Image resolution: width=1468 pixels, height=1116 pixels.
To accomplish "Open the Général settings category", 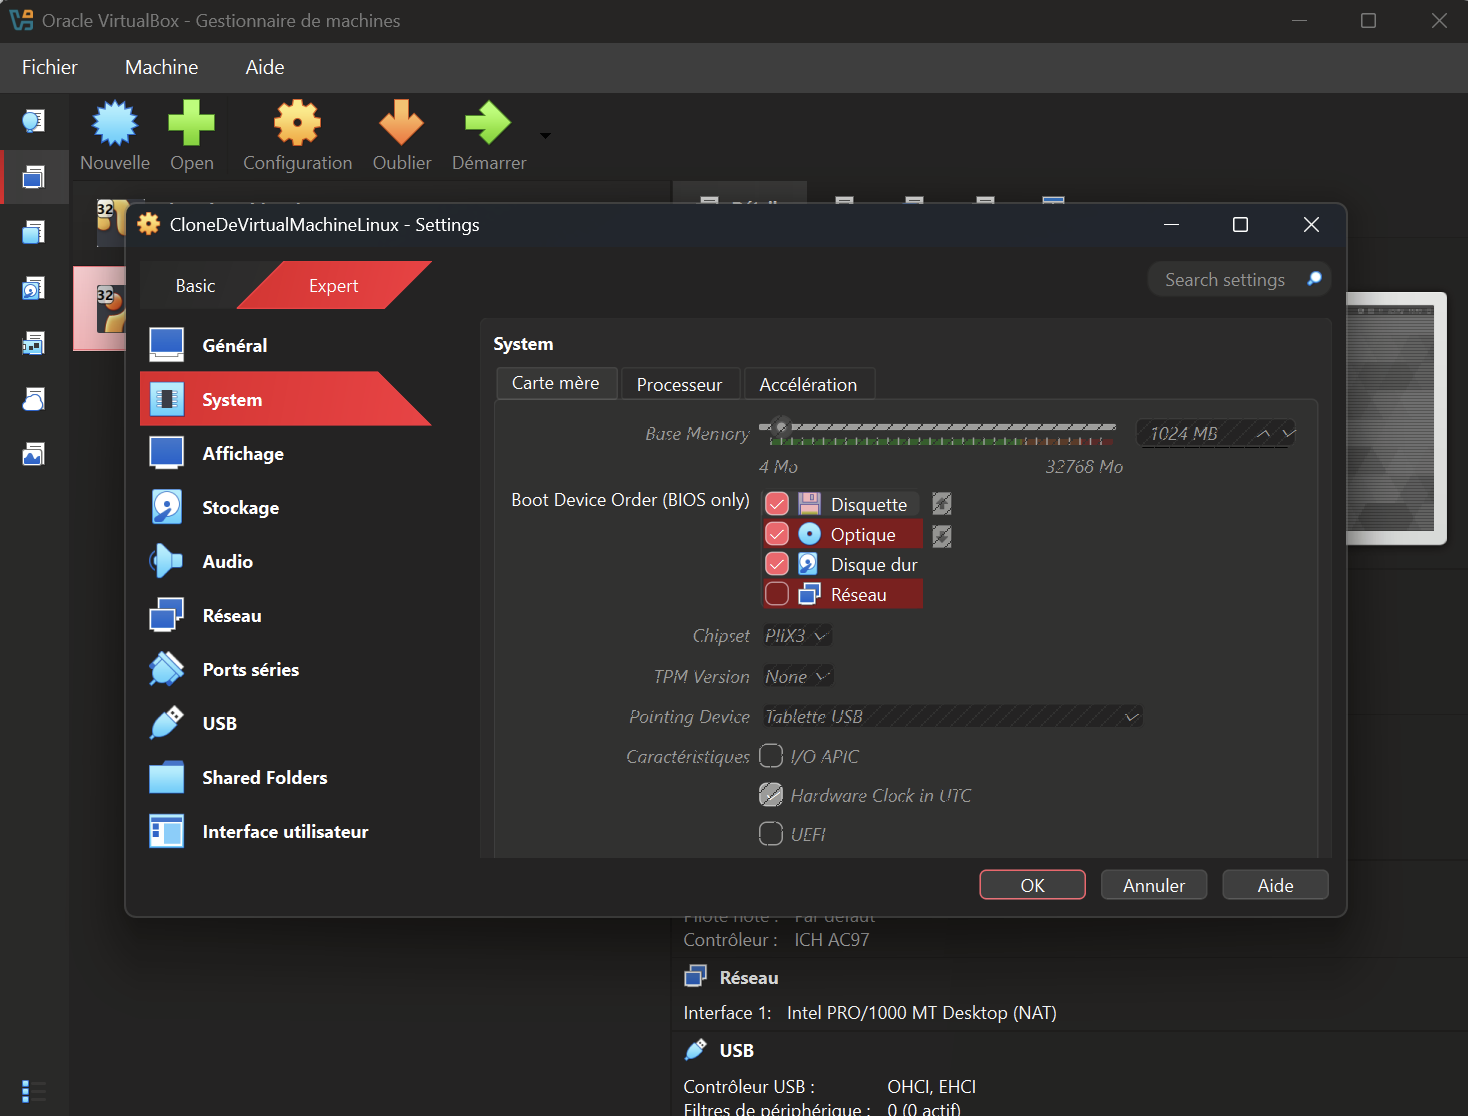I will coord(285,345).
